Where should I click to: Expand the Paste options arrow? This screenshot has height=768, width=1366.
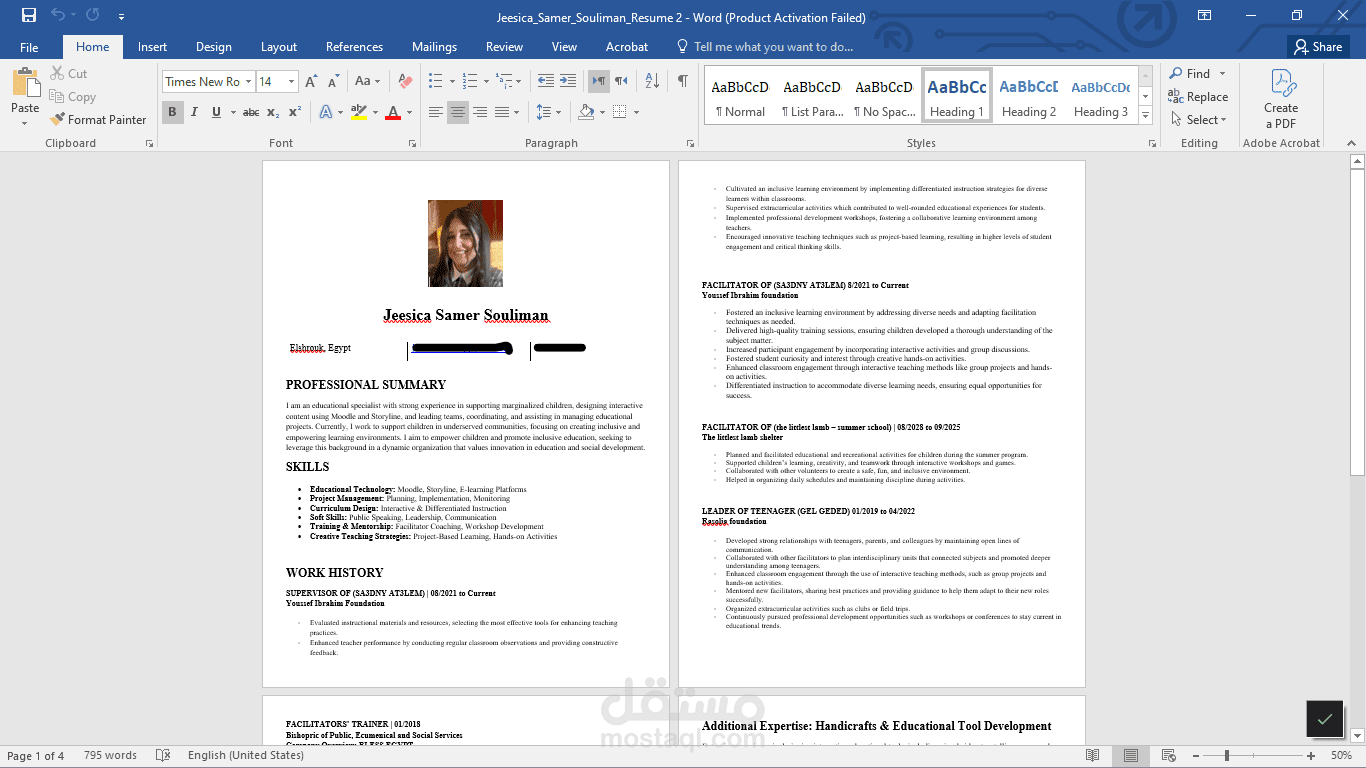coord(25,124)
